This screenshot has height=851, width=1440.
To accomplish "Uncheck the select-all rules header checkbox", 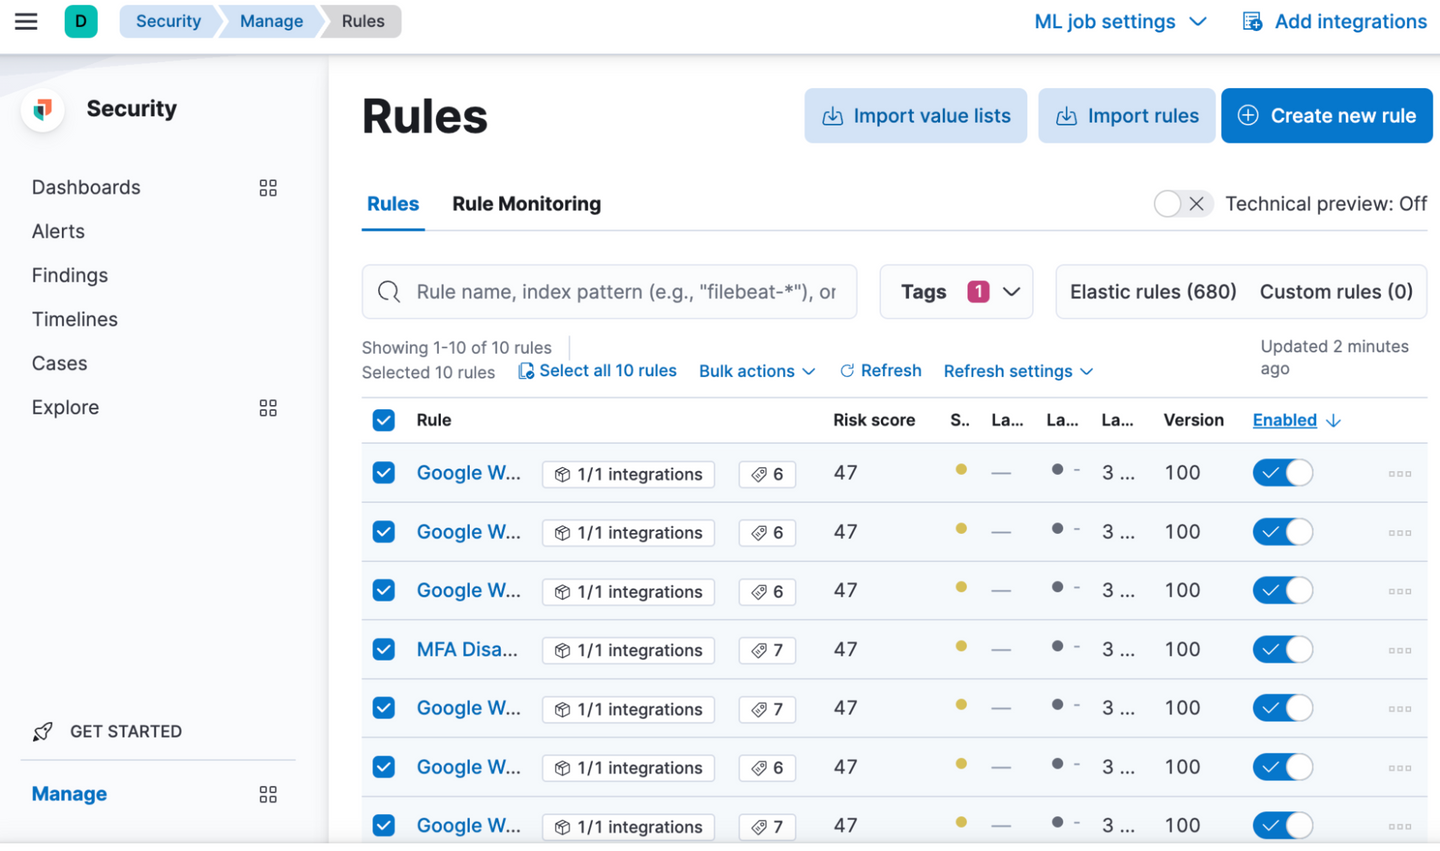I will 384,420.
